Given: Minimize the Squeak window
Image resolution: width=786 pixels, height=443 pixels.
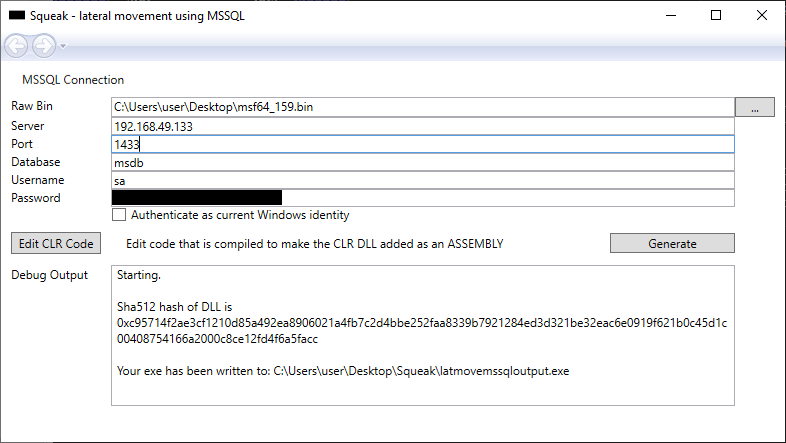Looking at the screenshot, I should [x=669, y=15].
